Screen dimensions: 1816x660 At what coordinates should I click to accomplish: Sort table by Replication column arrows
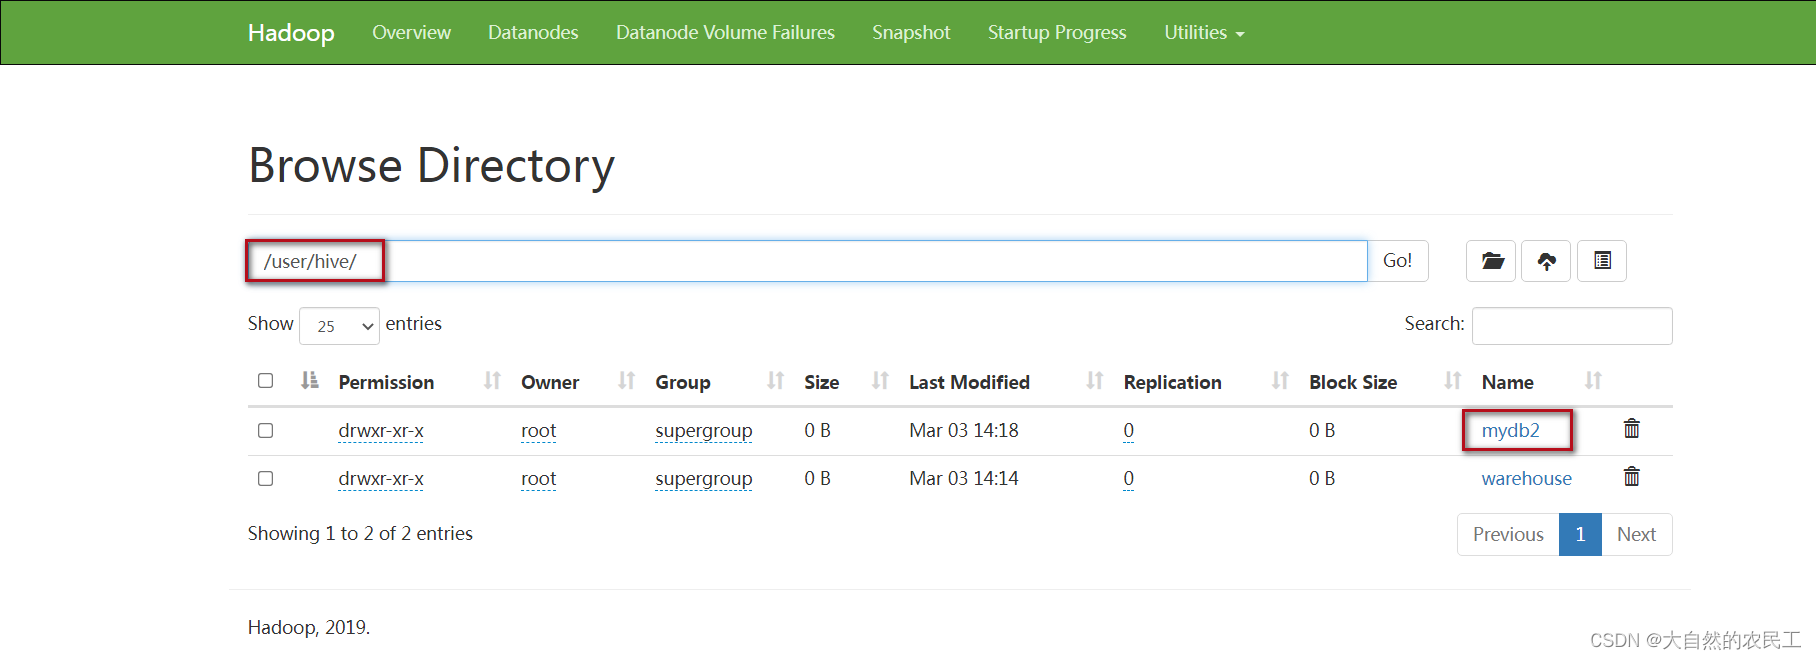(1280, 381)
